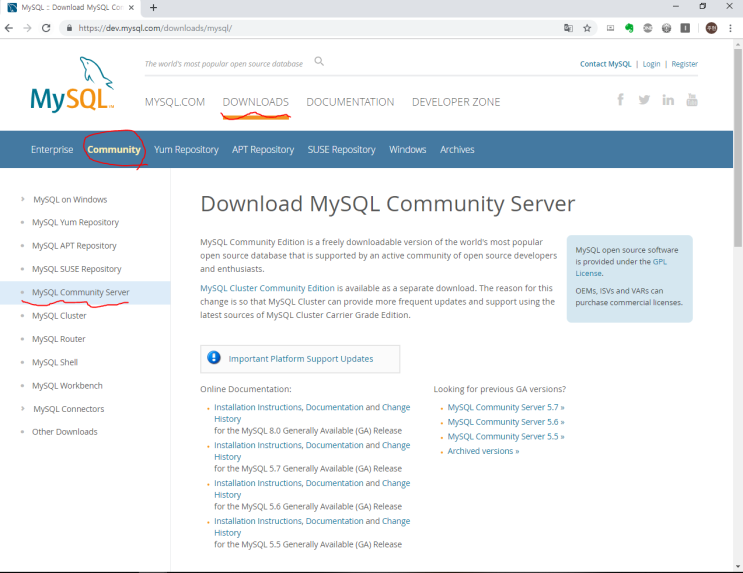Open MySQL YouTube channel icon
Viewport: 743px width, 573px height.
click(692, 100)
